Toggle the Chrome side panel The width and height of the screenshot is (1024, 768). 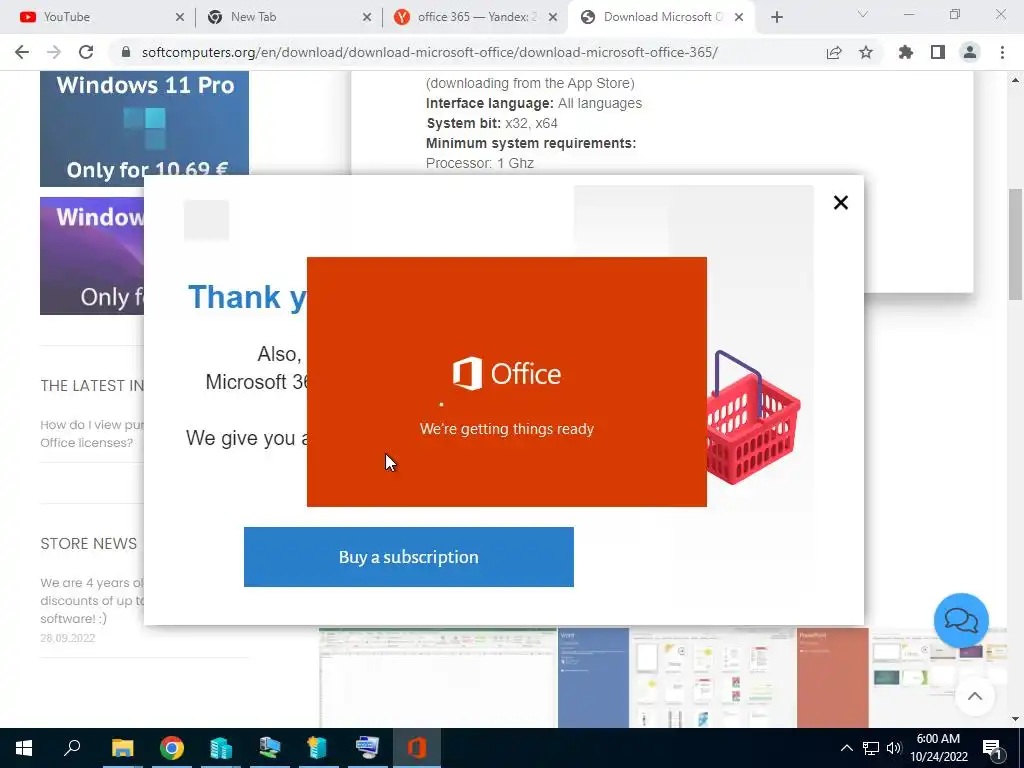(x=938, y=52)
